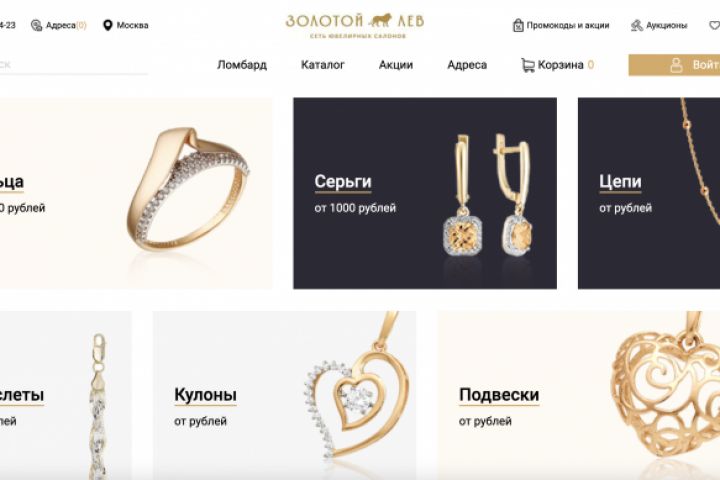Viewport: 720px width, 480px height.
Task: Click the shopping cart icon next to Корзина
Action: [528, 65]
